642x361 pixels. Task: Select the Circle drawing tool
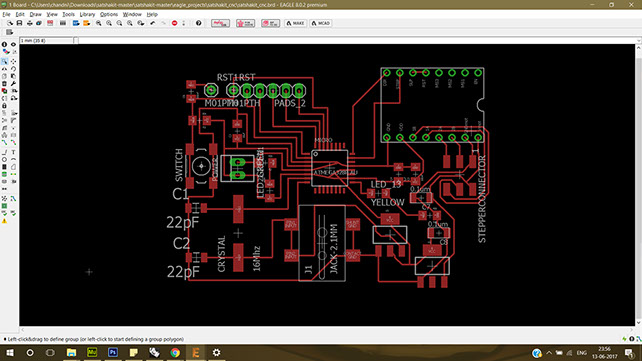pyautogui.click(x=5, y=159)
